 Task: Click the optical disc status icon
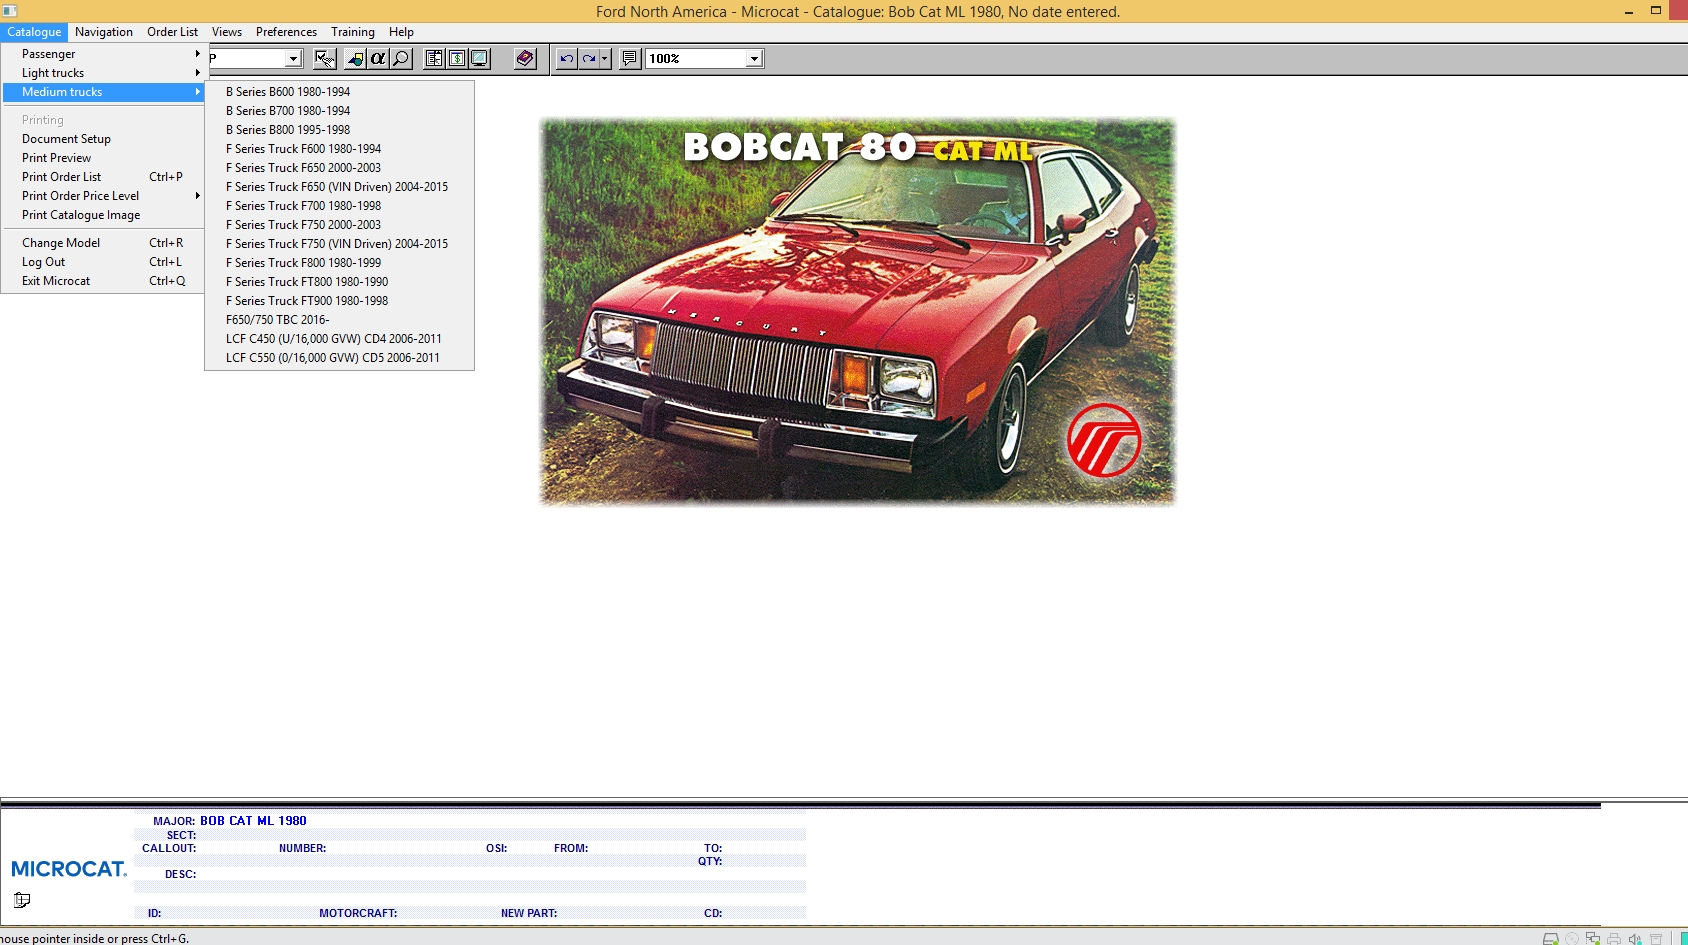click(x=1572, y=938)
